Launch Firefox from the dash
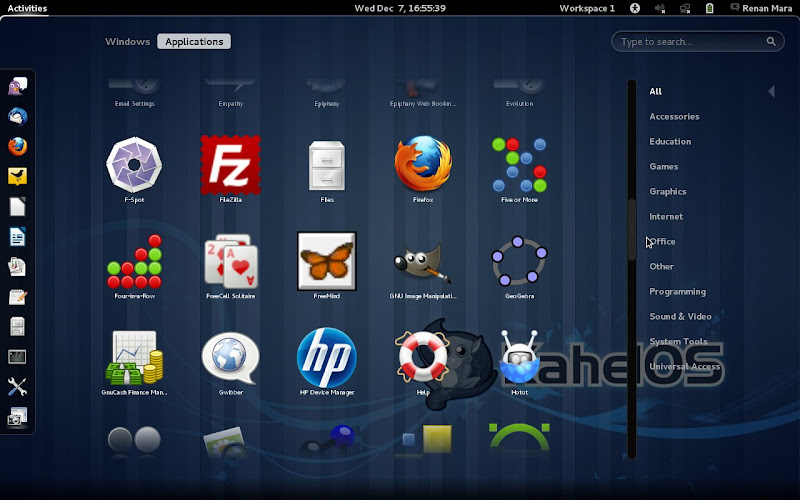 click(17, 146)
